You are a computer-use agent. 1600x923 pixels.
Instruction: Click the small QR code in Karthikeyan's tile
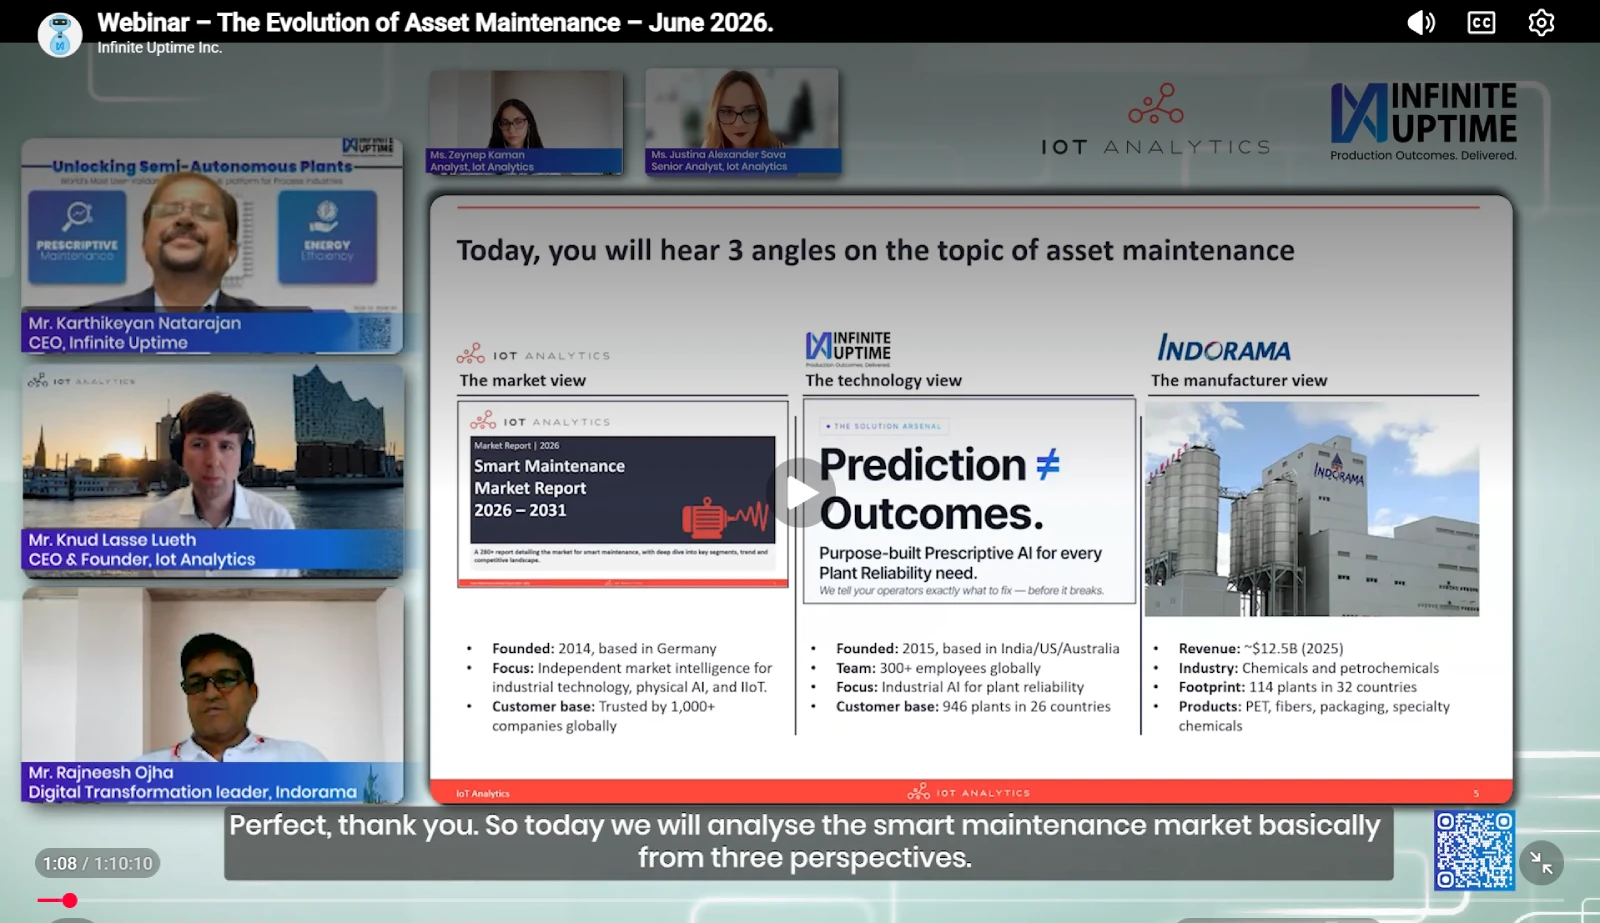(x=375, y=332)
